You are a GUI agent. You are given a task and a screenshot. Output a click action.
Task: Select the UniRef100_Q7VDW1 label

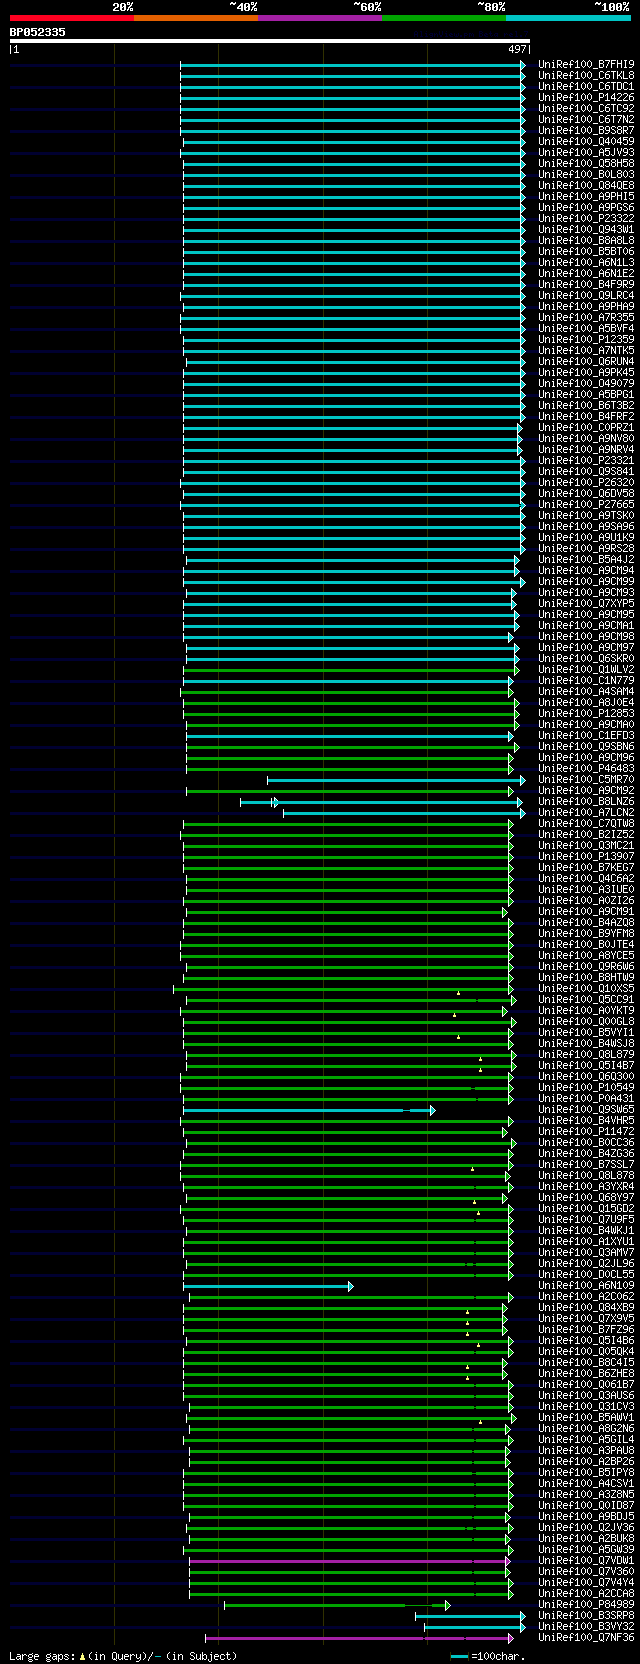(x=586, y=1560)
